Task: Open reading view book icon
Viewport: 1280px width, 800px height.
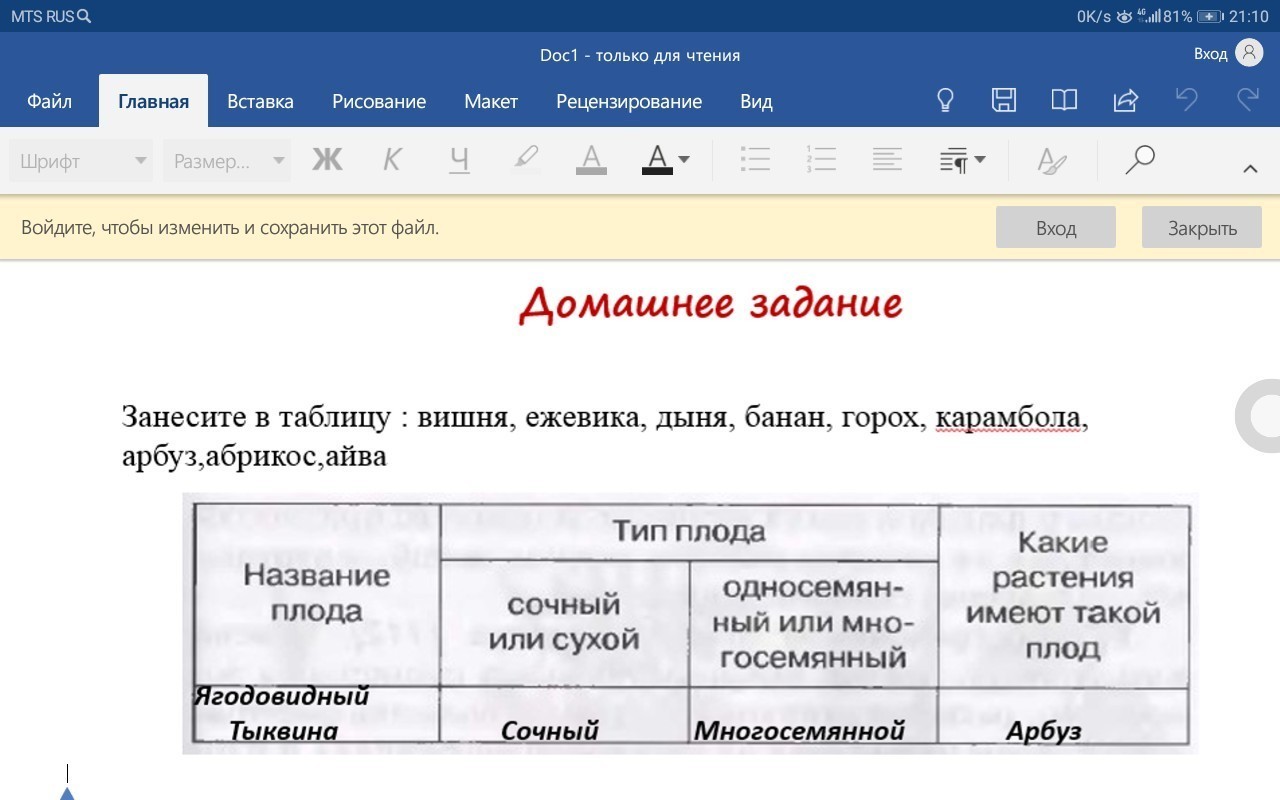Action: (x=1064, y=101)
